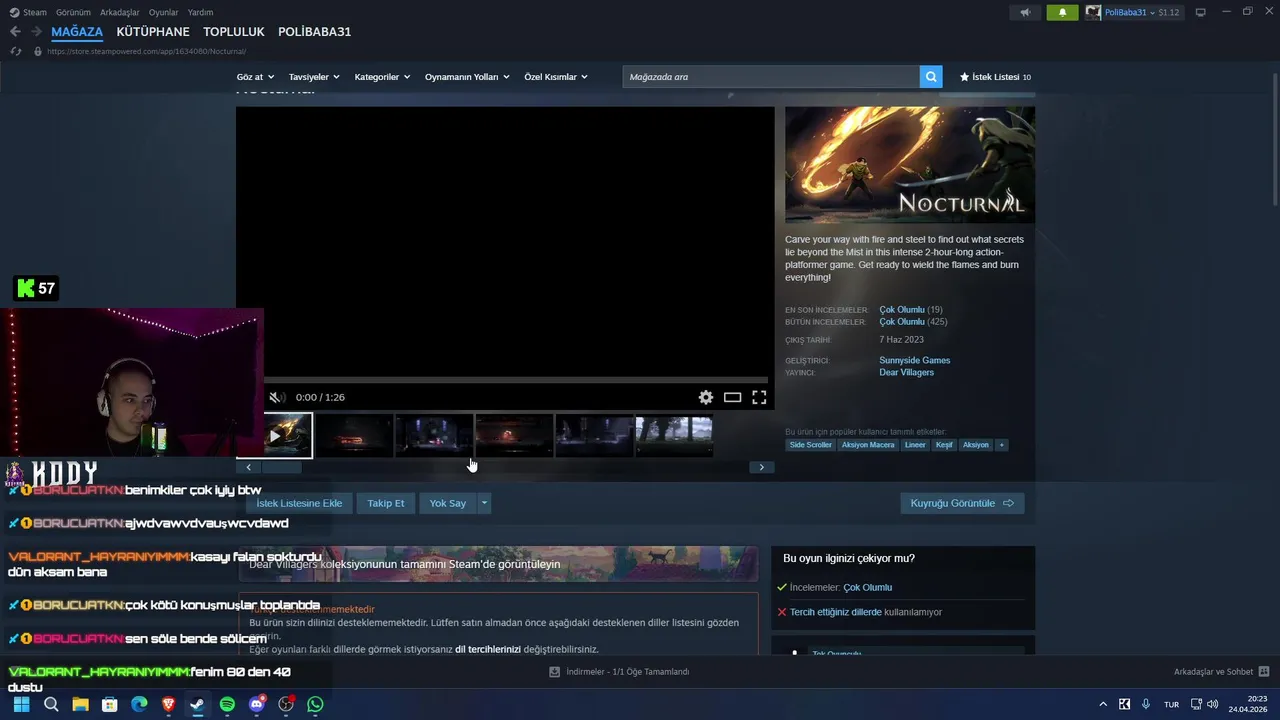Open Microsoft Edge from the taskbar
Viewport: 1280px width, 720px height.
[x=139, y=704]
